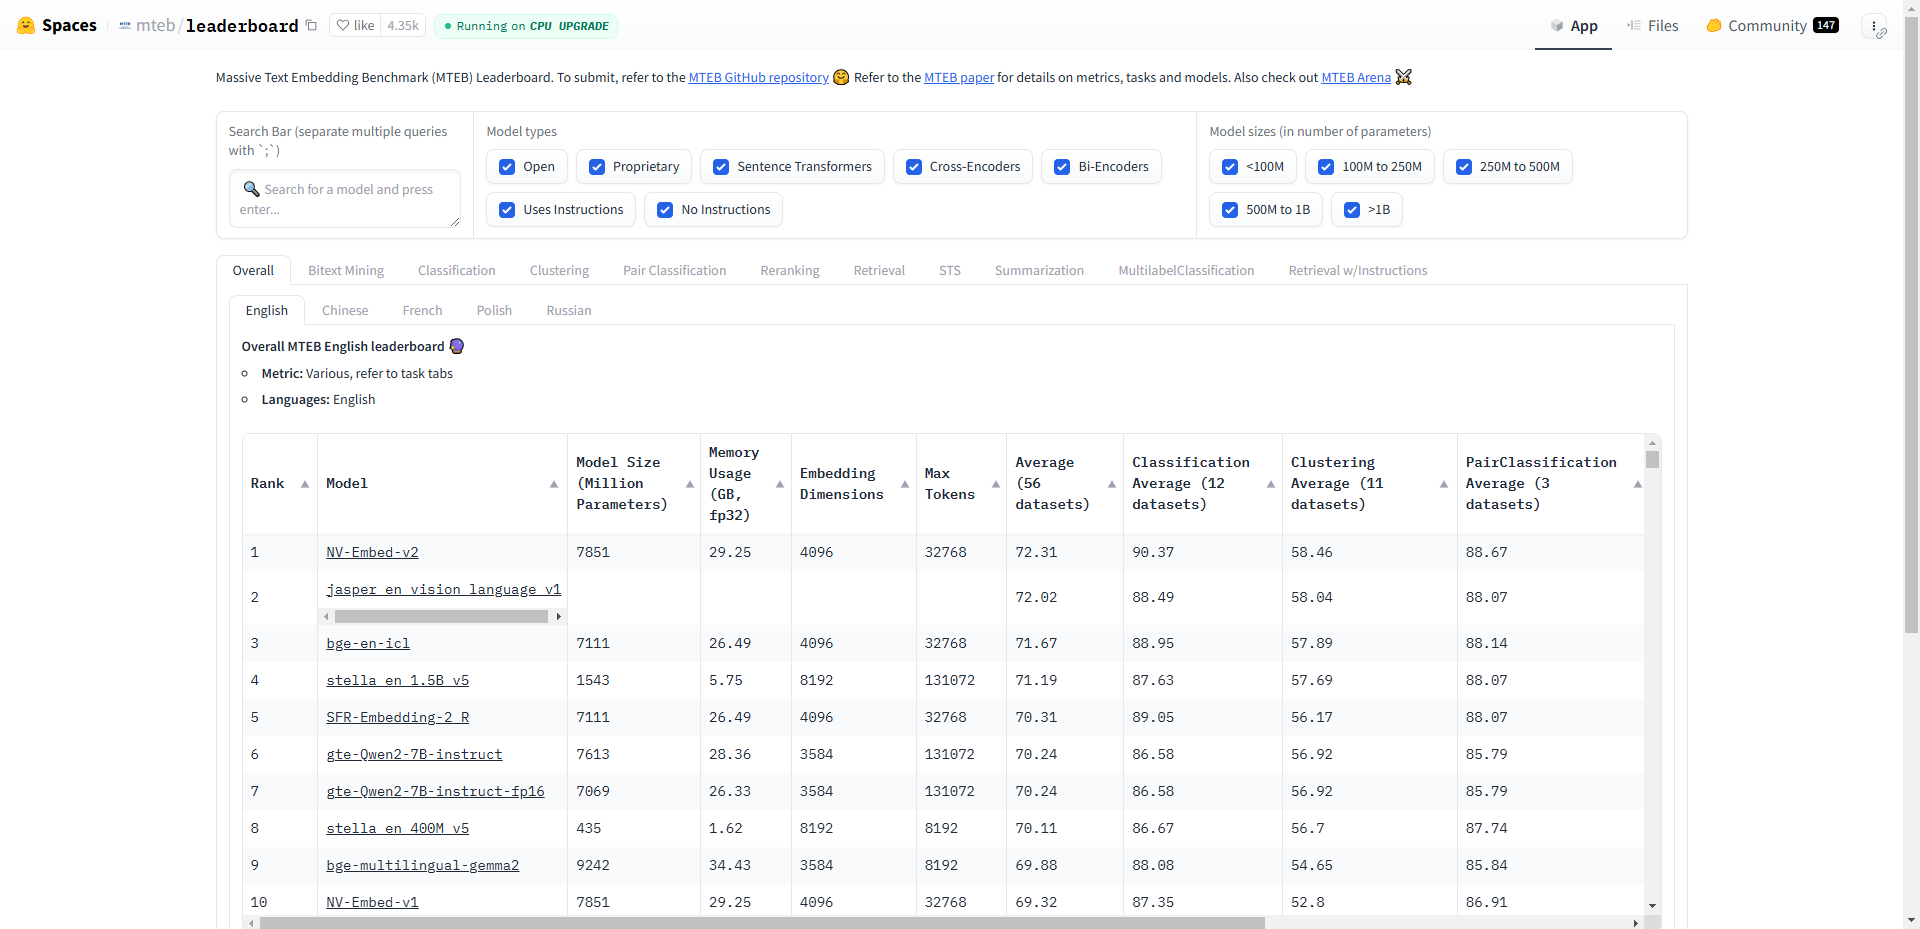Click the table's horizontal scrollbar
Screen dimensions: 1920x929
tap(760, 922)
